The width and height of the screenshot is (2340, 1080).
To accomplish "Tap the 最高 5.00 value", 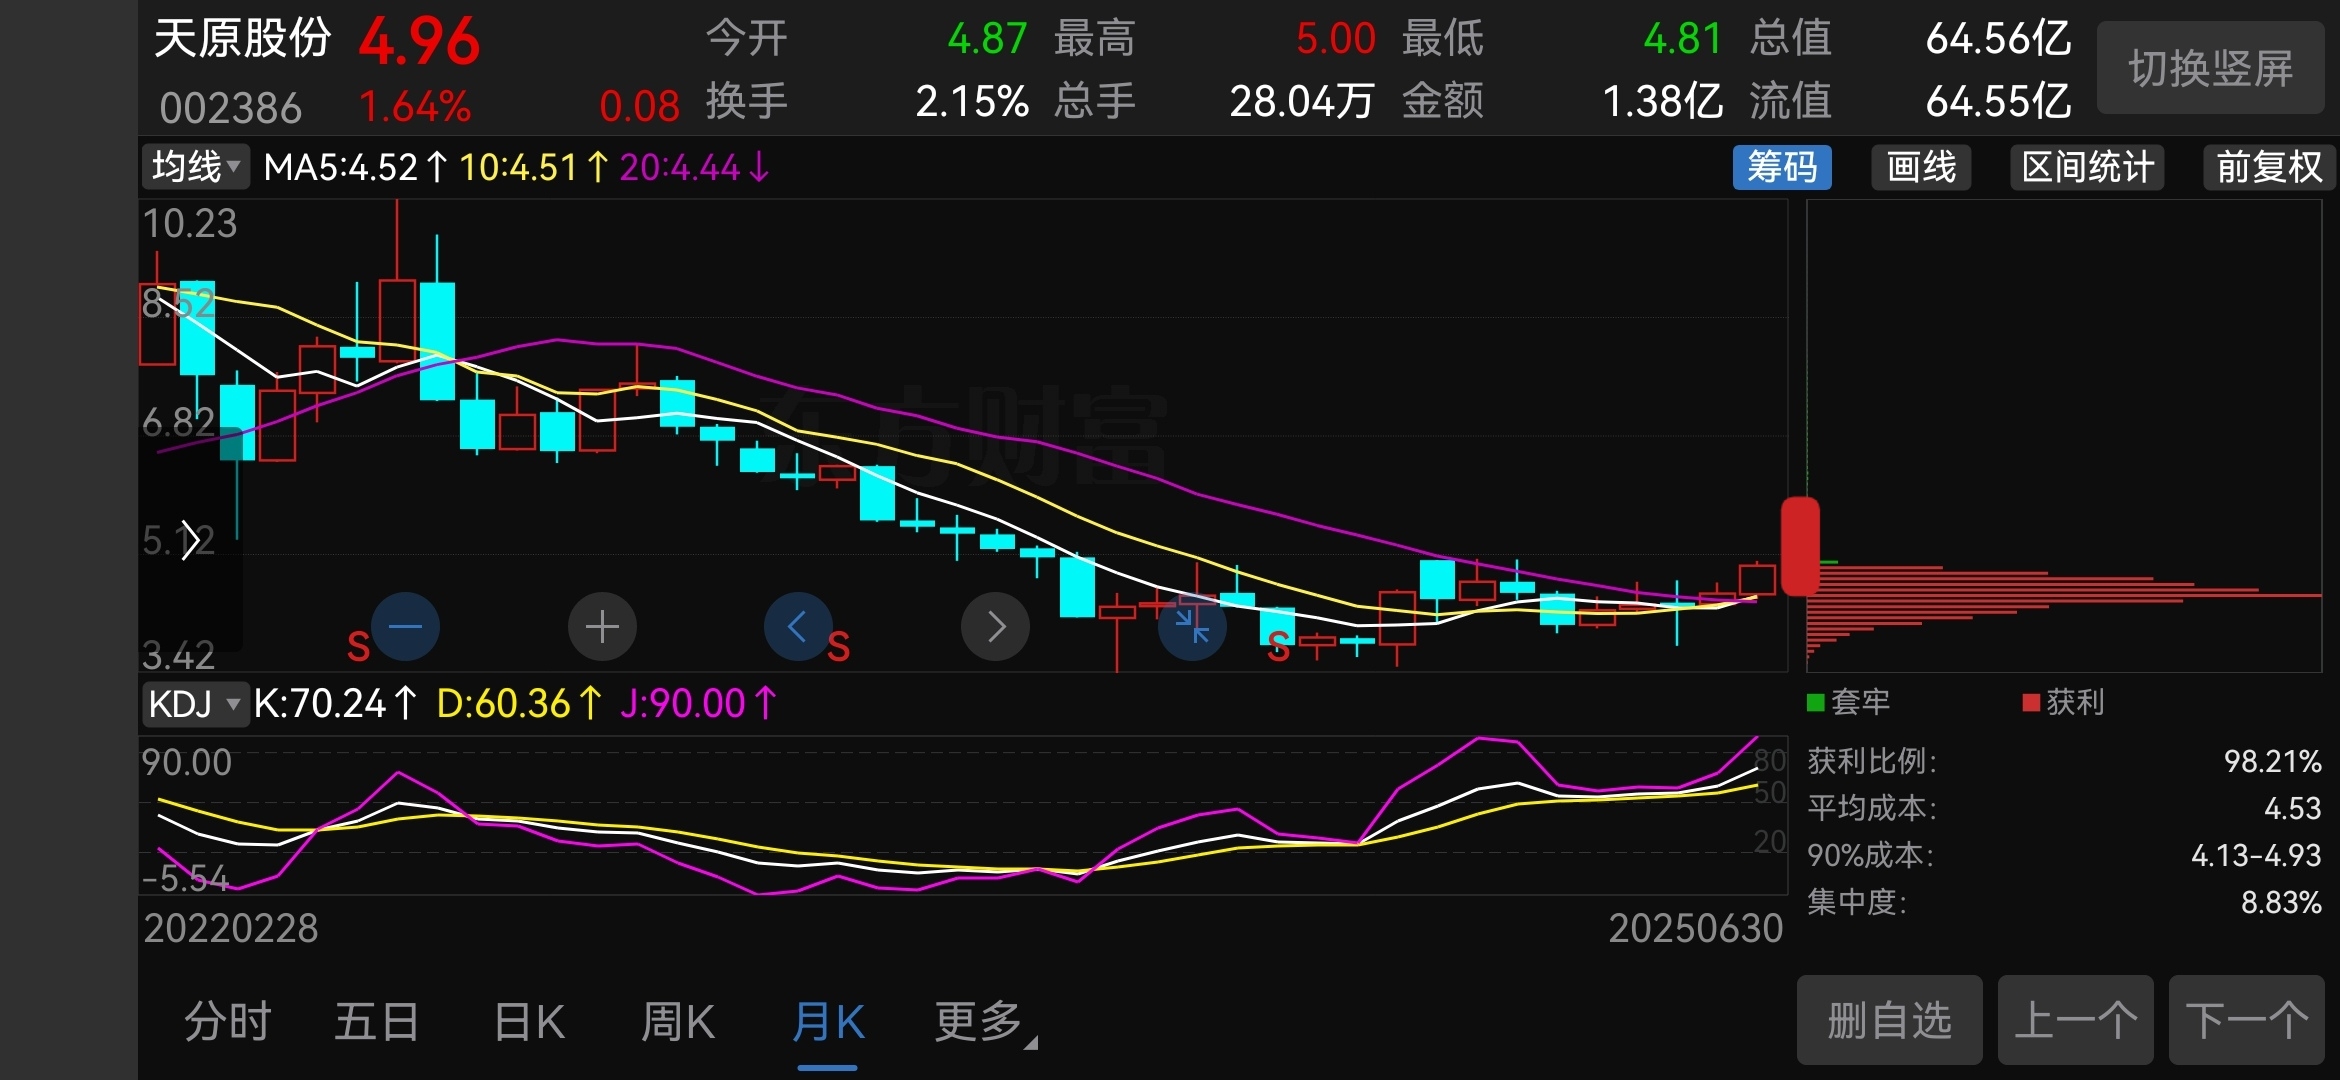I will coord(1336,39).
